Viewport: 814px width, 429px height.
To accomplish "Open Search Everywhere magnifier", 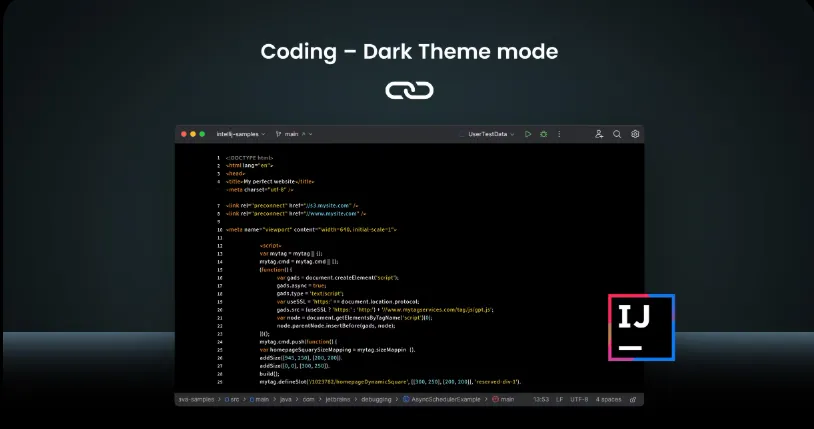I will pyautogui.click(x=617, y=133).
